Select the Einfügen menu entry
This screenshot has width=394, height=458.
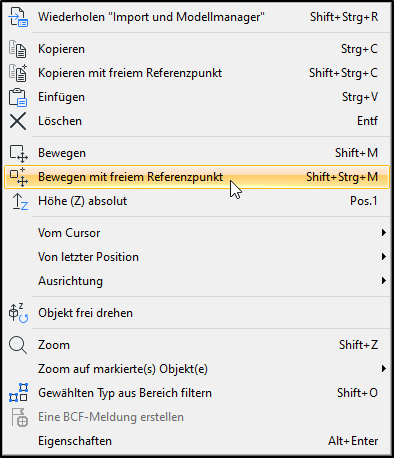197,97
